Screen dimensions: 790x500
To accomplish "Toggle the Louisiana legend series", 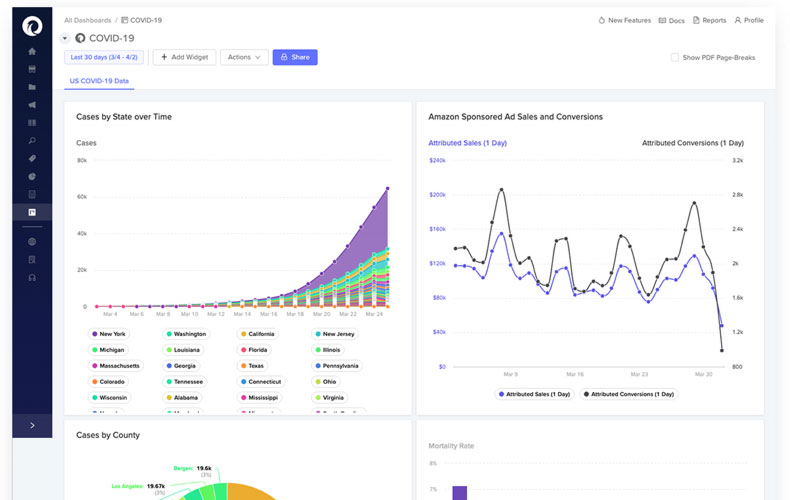I will tap(183, 350).
